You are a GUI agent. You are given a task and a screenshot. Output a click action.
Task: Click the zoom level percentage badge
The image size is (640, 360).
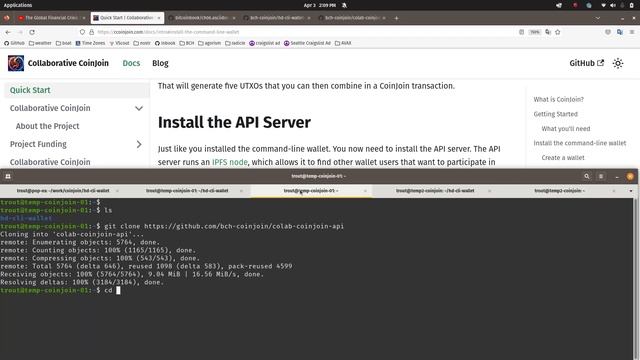(x=535, y=32)
